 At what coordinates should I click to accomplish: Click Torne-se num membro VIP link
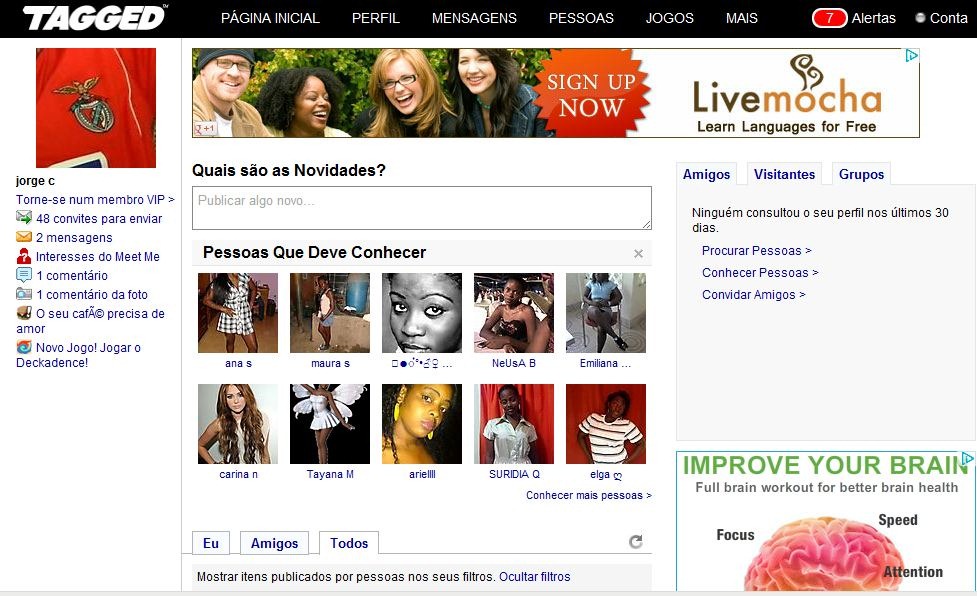pyautogui.click(x=95, y=199)
